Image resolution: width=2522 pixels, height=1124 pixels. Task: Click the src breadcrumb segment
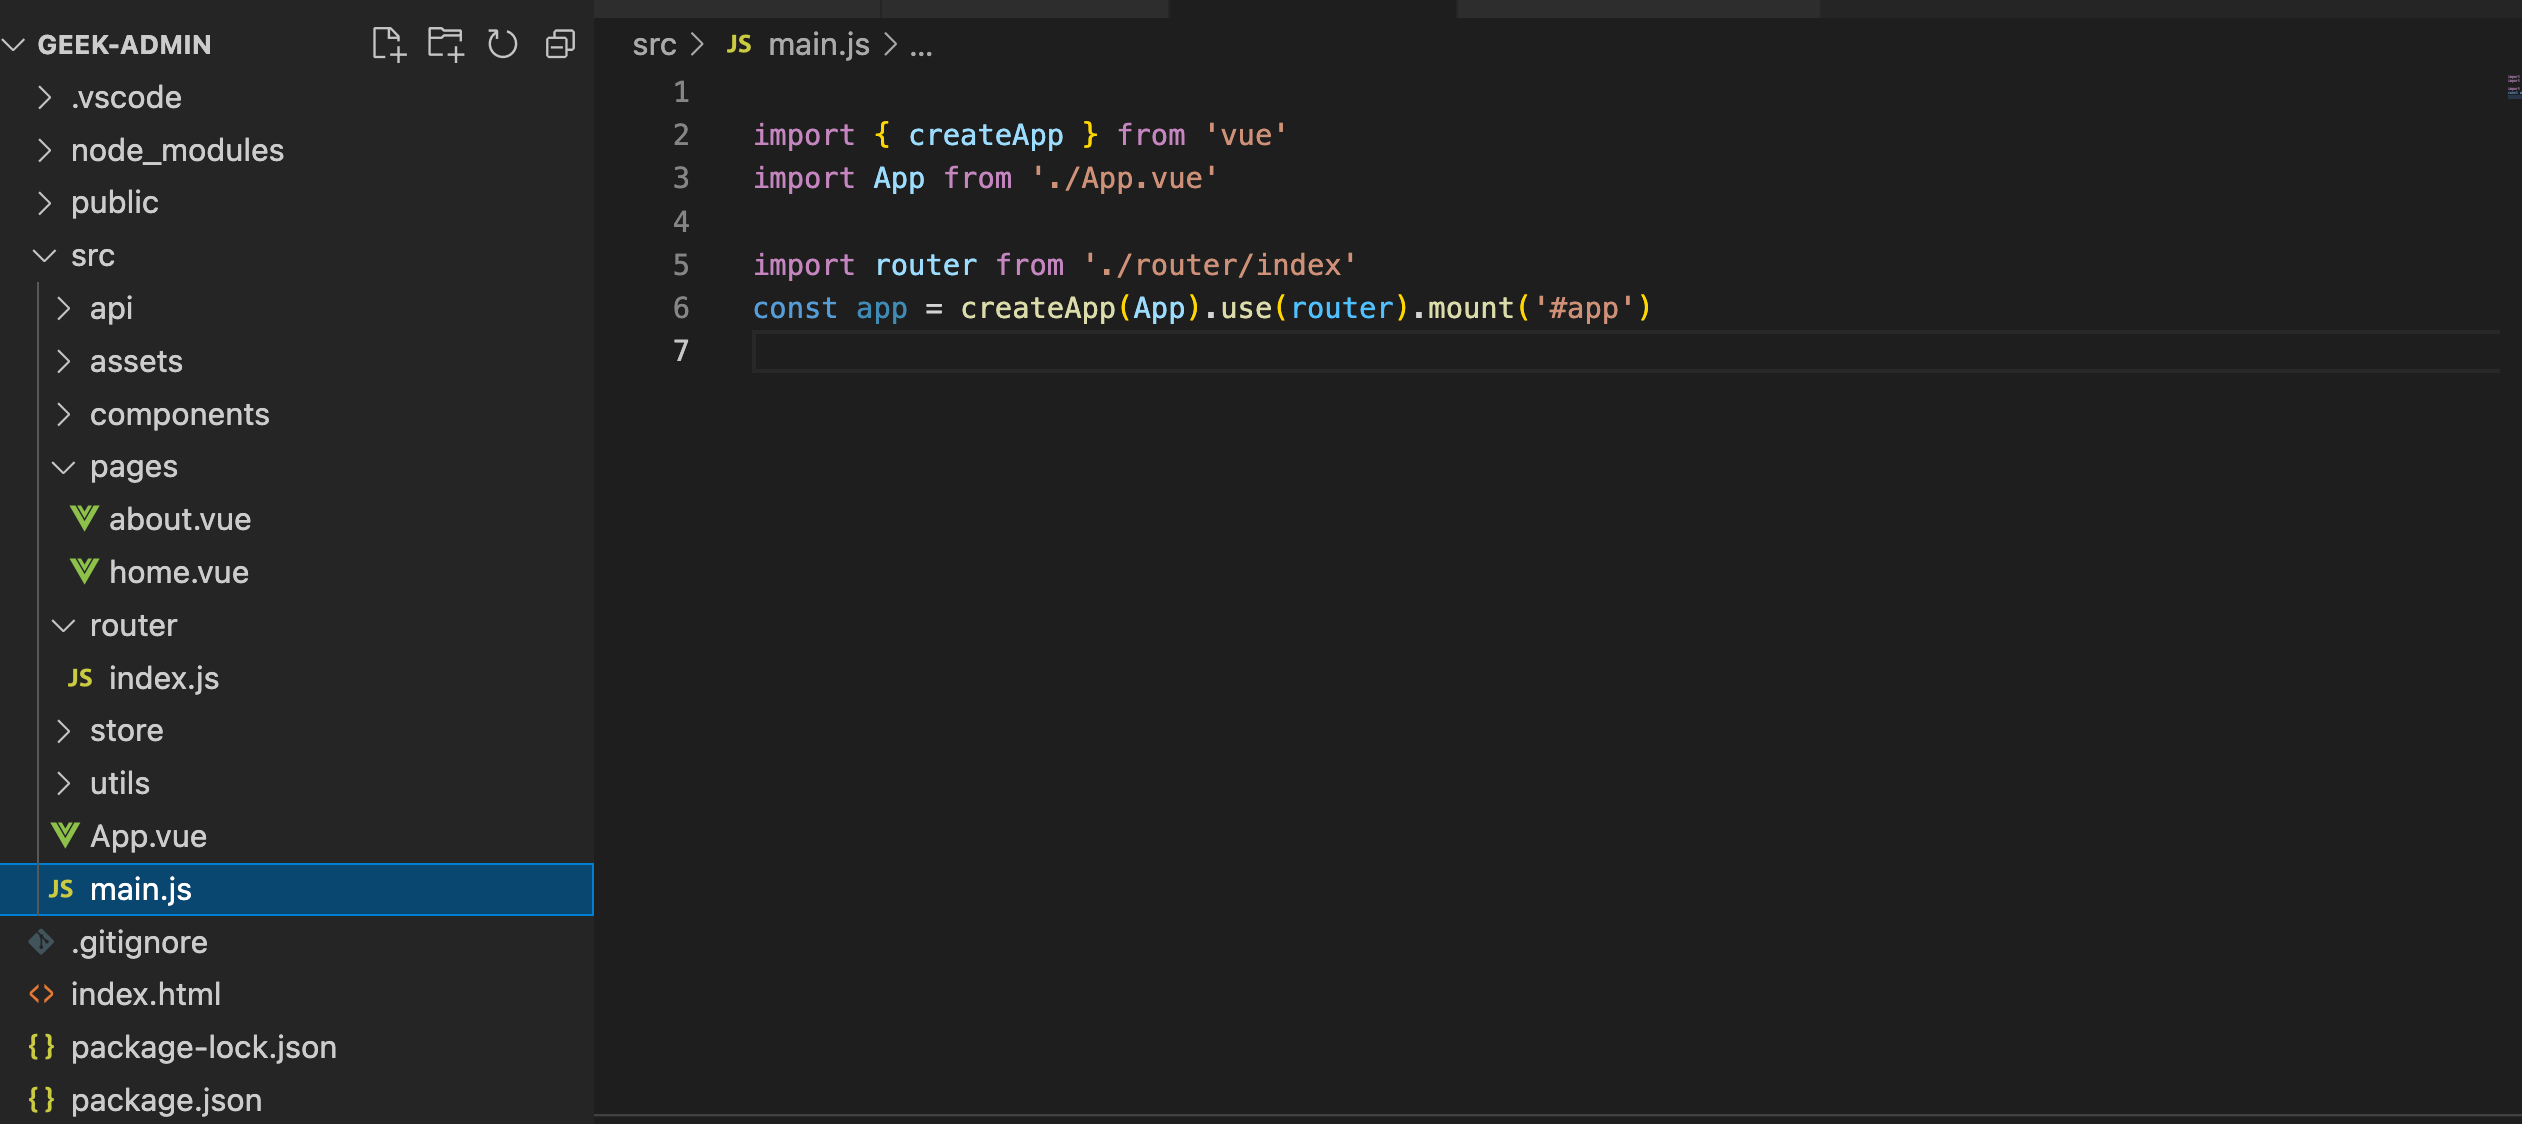654,45
